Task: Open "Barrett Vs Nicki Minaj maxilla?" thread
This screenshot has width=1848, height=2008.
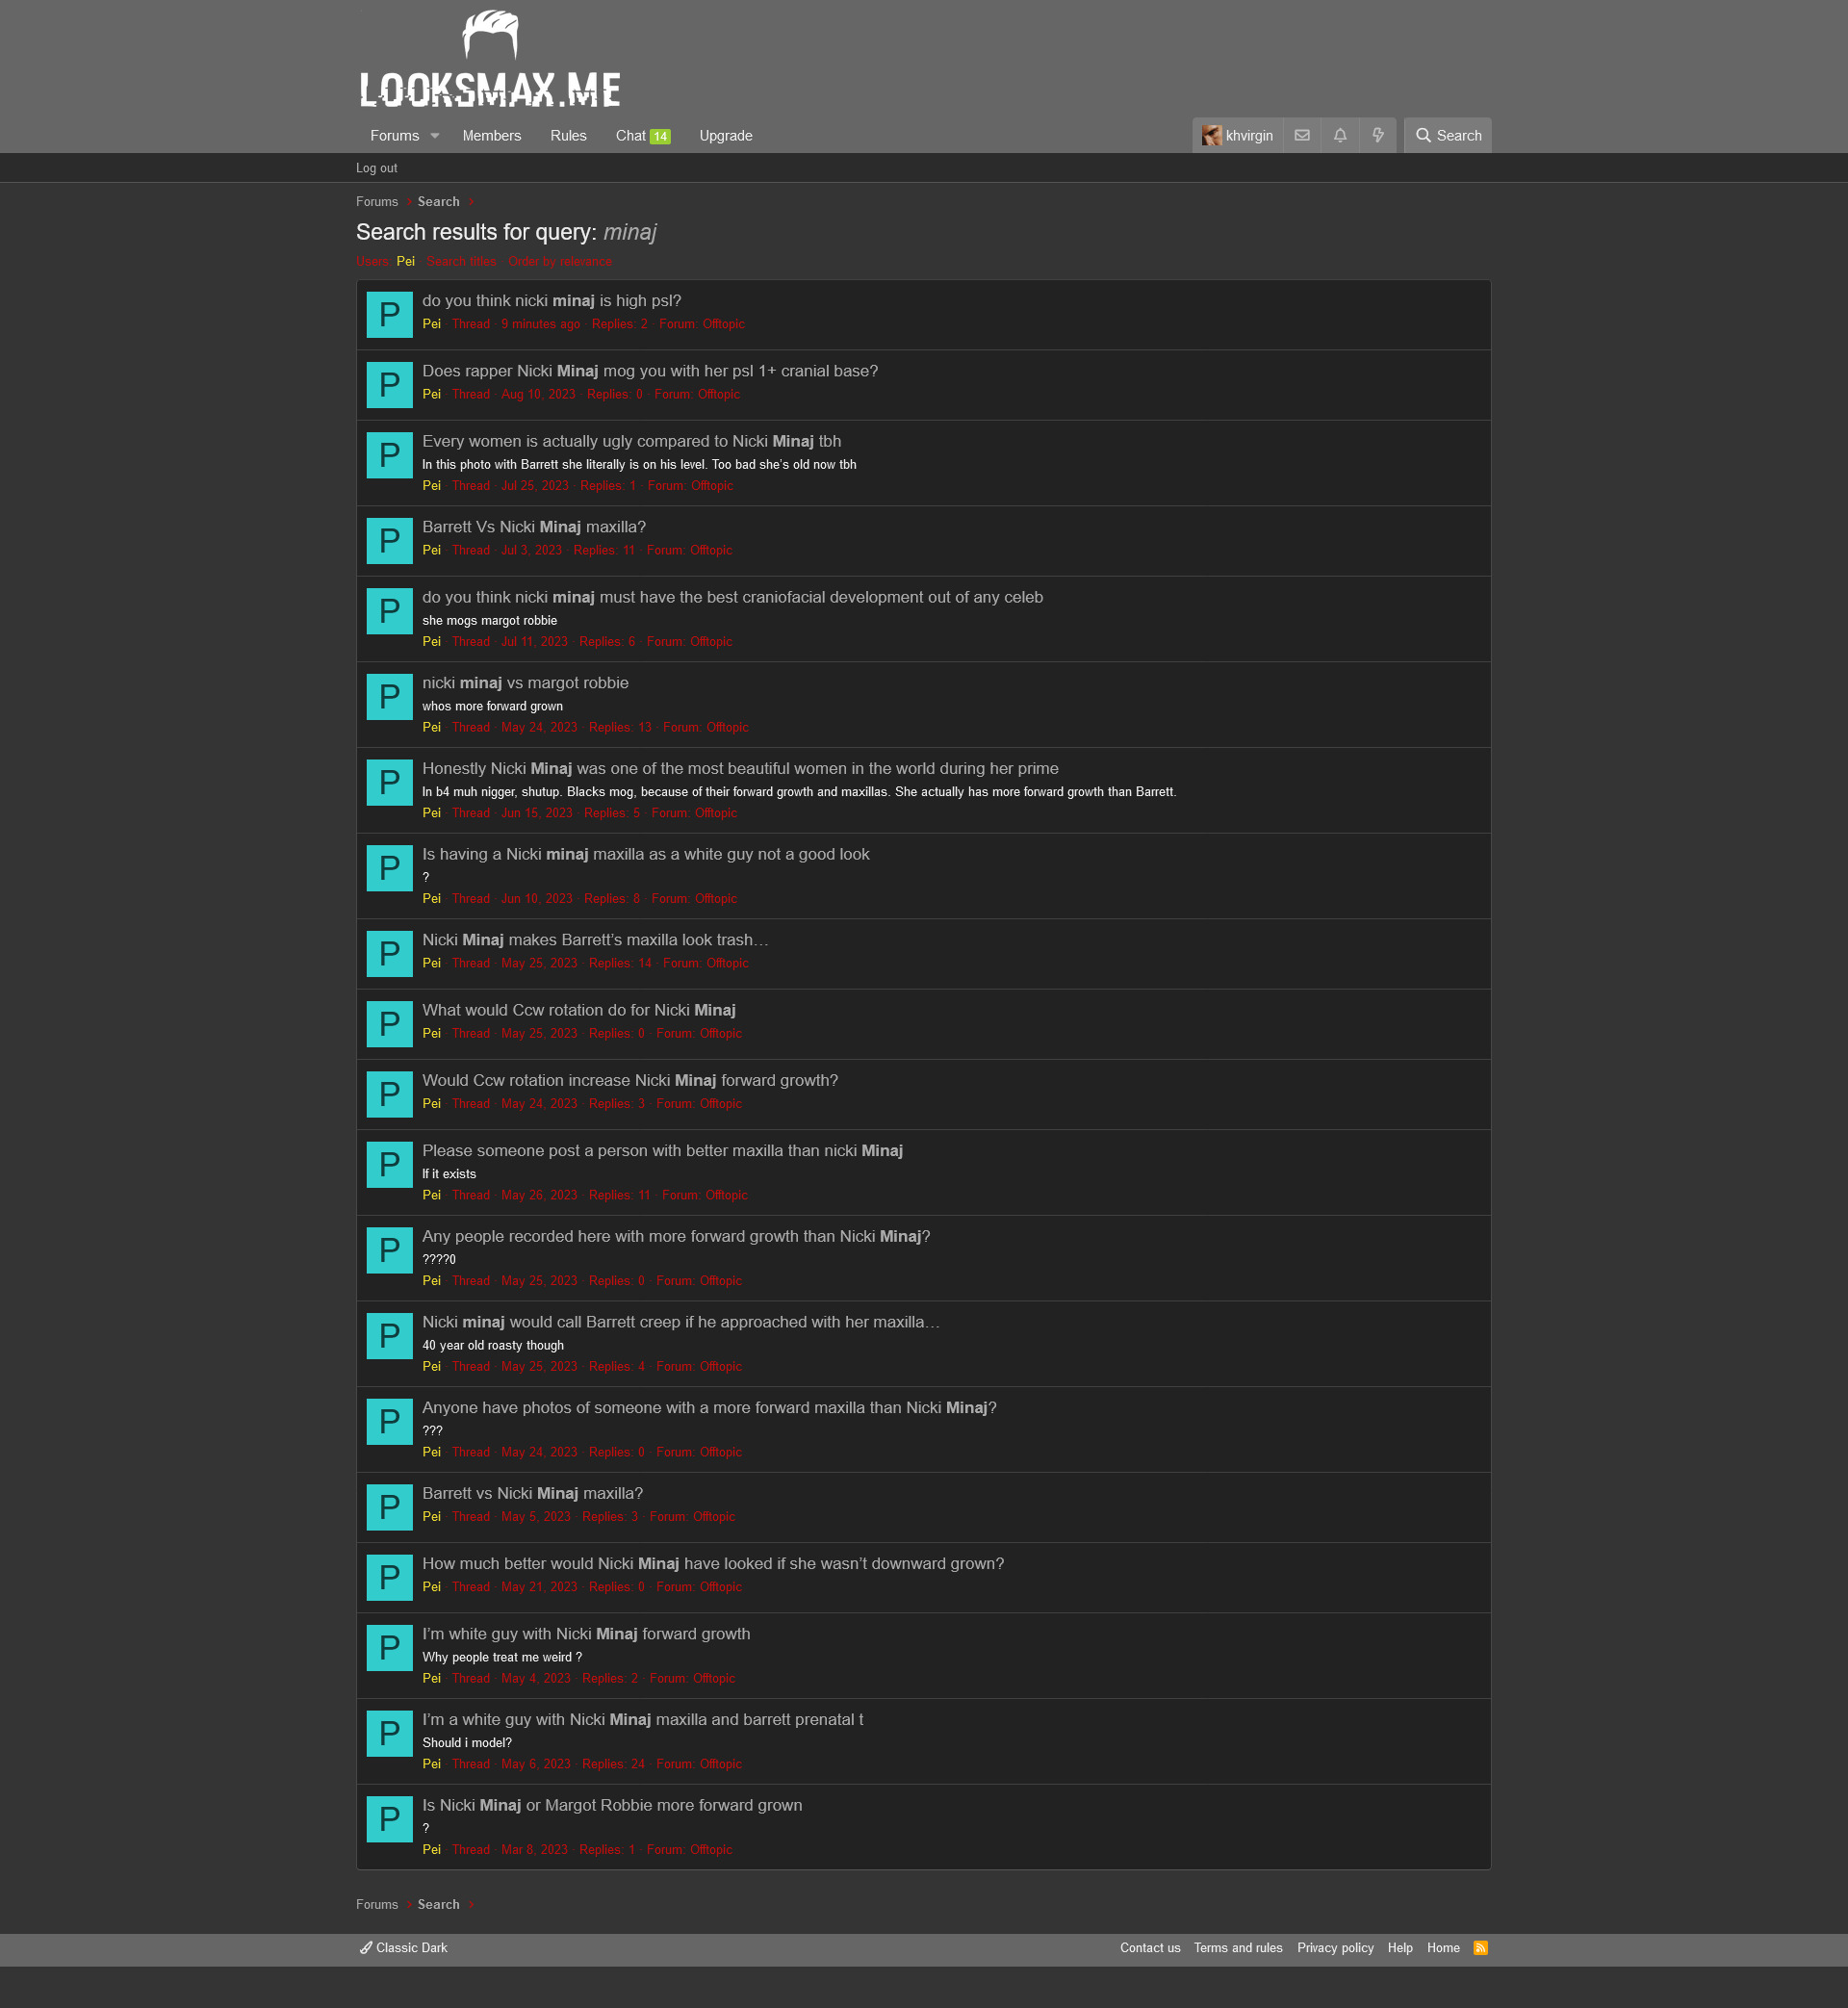Action: click(534, 527)
